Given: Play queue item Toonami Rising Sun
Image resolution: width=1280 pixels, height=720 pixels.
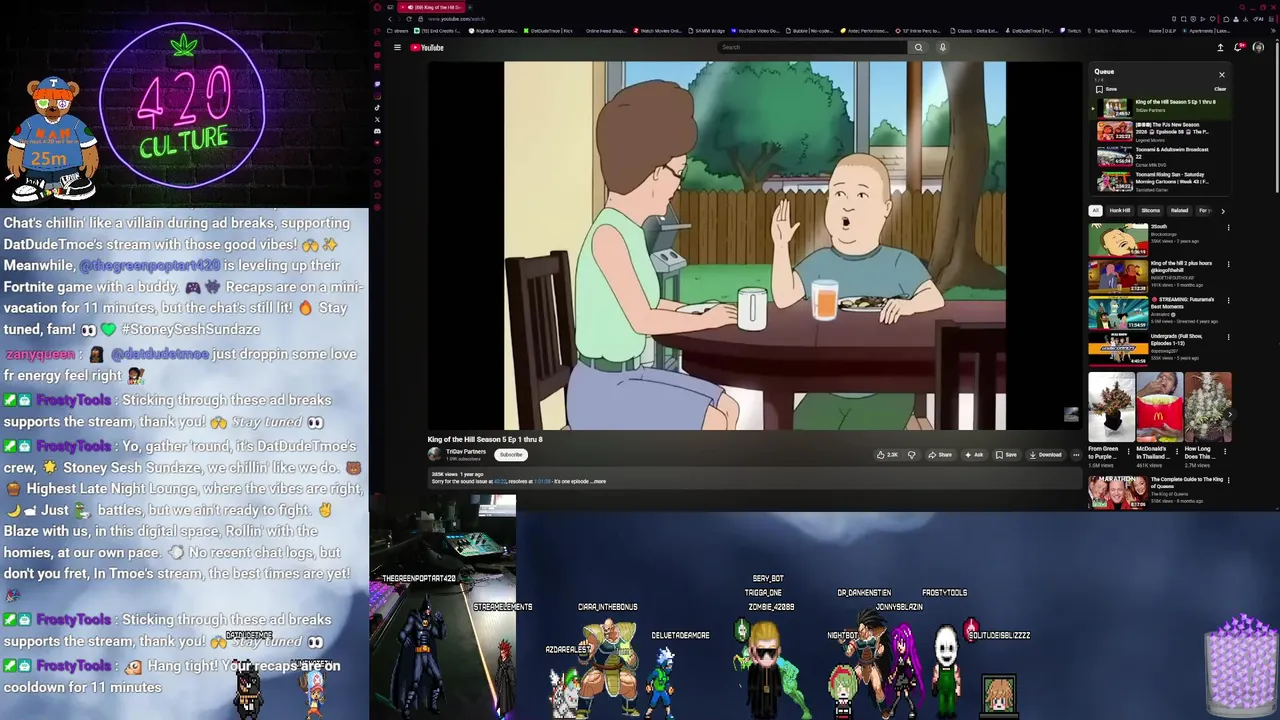Looking at the screenshot, I should [x=1160, y=180].
